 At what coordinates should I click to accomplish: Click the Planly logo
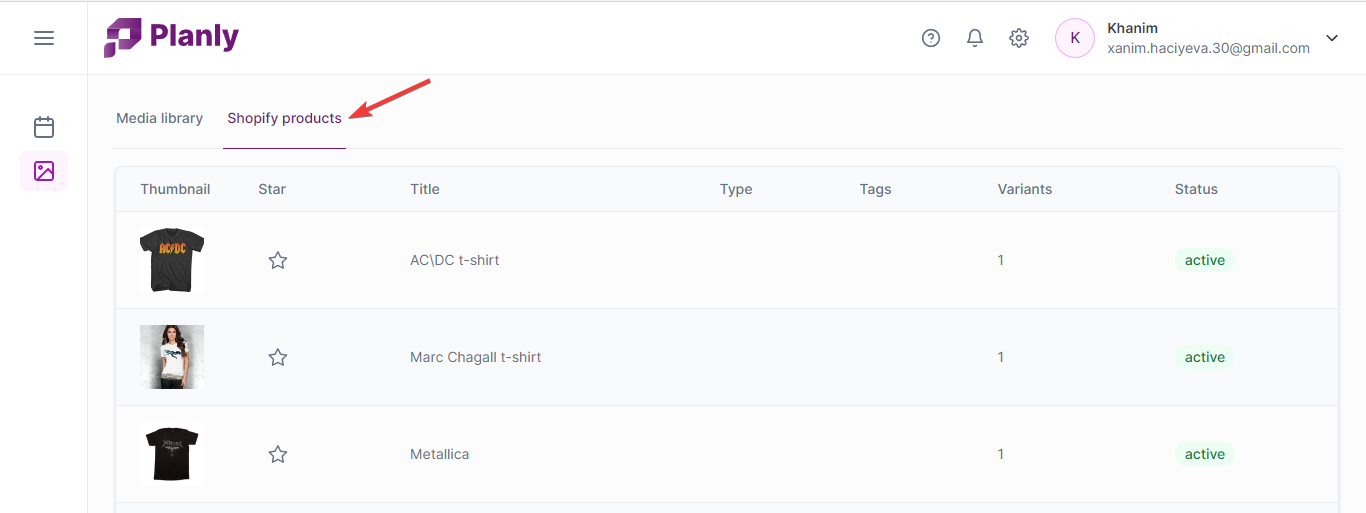(x=171, y=38)
